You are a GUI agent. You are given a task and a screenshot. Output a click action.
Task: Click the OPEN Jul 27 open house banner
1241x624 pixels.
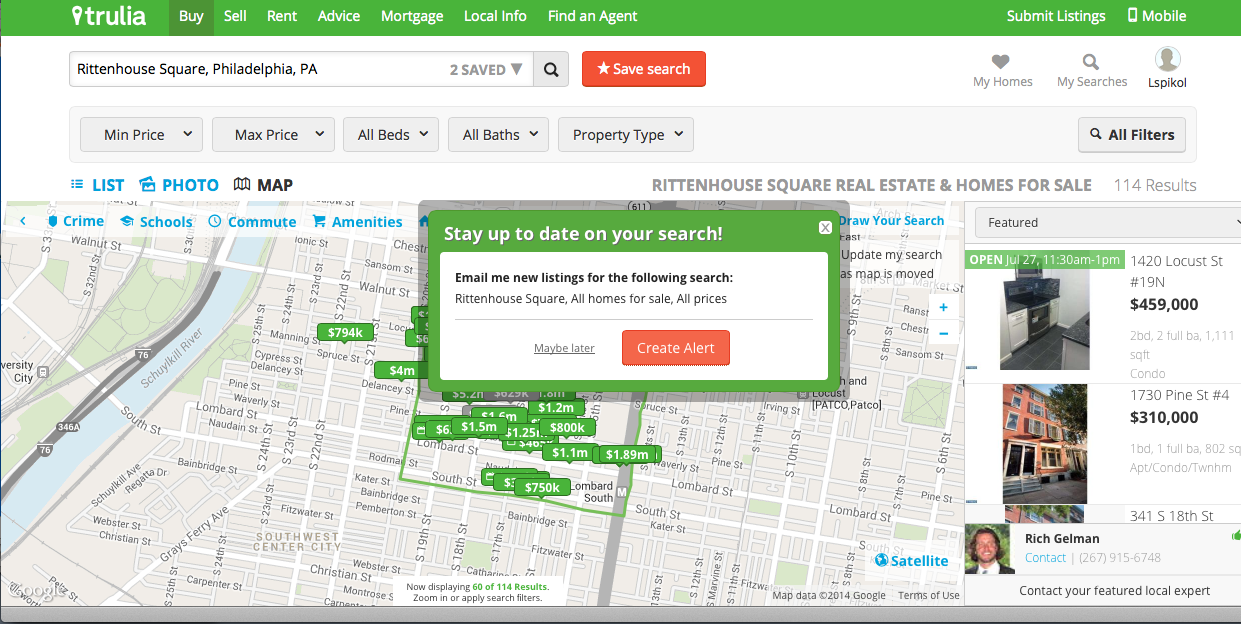point(1045,259)
